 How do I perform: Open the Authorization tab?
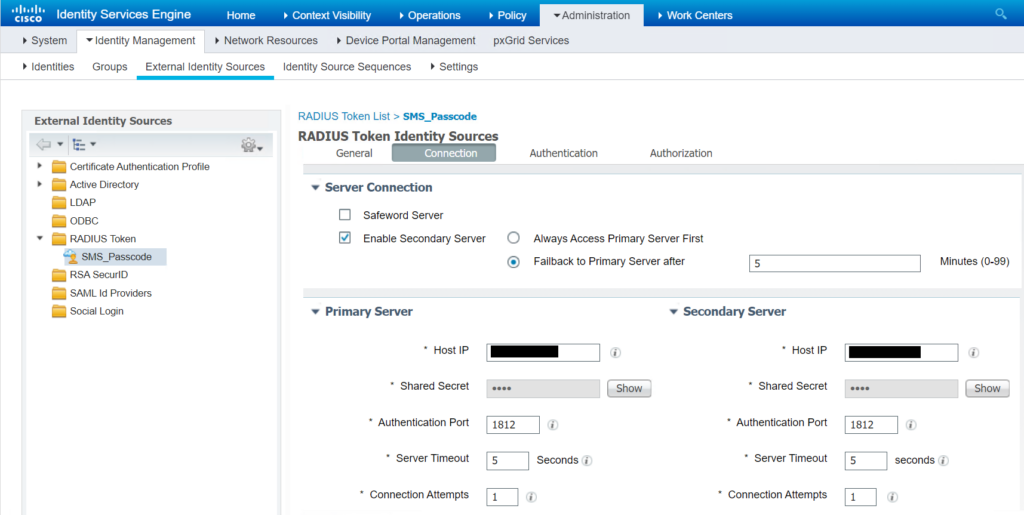coord(681,153)
